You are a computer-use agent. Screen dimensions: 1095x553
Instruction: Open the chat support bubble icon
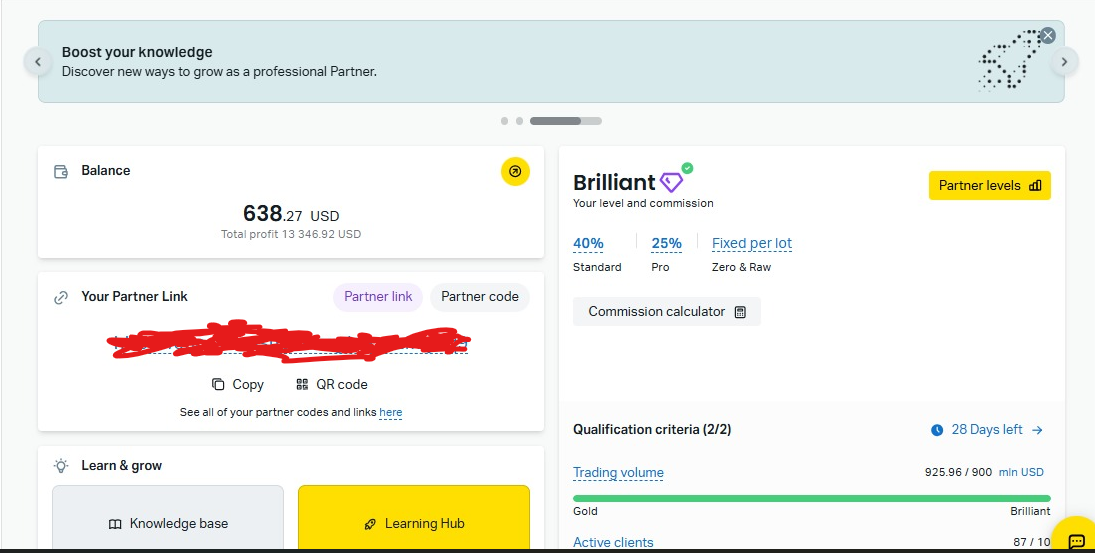(x=1076, y=541)
